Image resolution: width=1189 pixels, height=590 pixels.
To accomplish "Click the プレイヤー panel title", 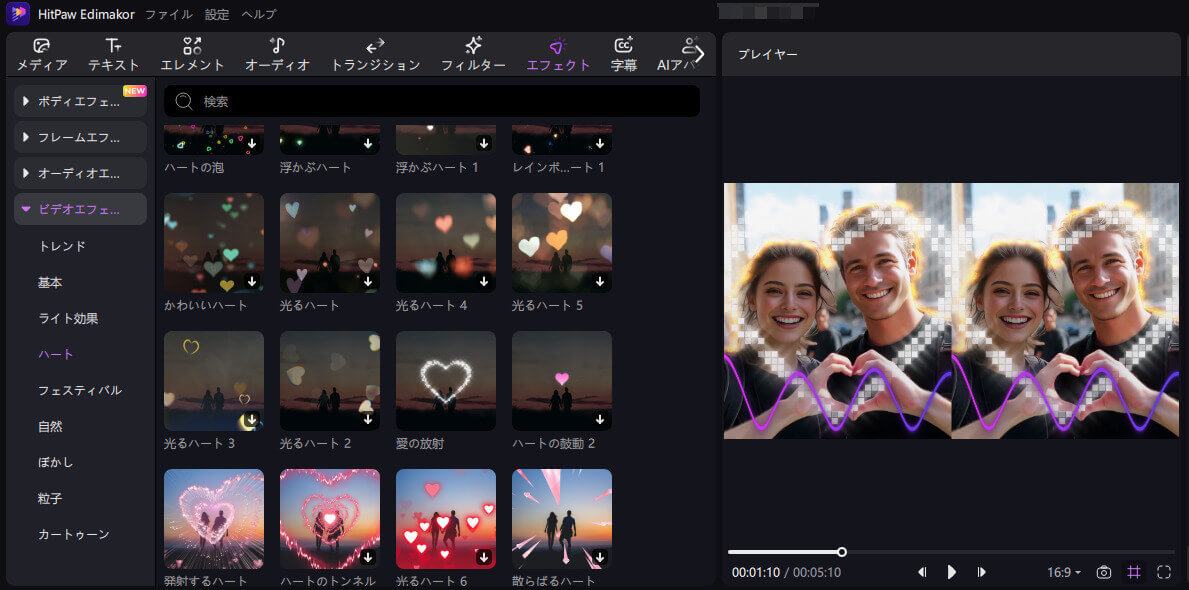I will [767, 55].
